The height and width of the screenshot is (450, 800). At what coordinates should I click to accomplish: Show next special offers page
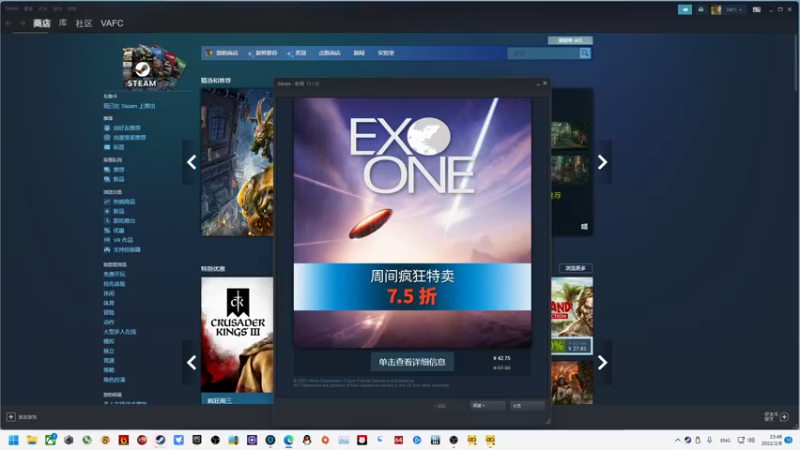click(x=603, y=362)
